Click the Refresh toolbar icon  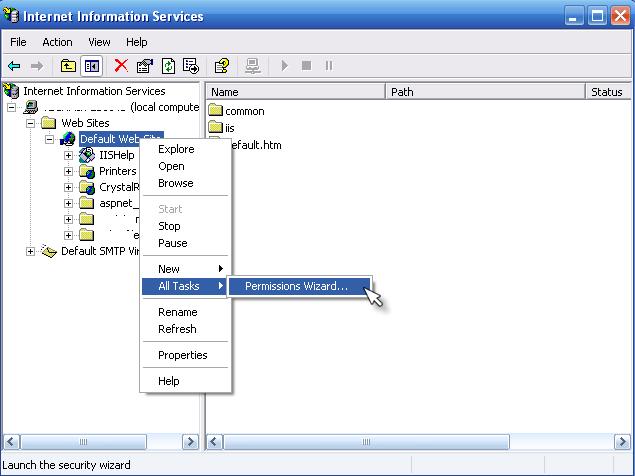pos(168,66)
